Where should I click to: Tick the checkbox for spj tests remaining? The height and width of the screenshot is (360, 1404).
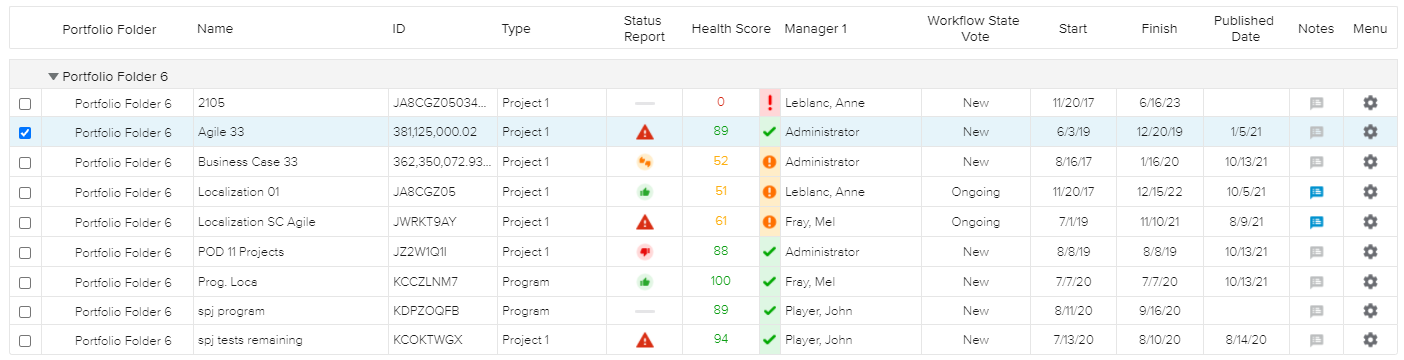click(25, 340)
